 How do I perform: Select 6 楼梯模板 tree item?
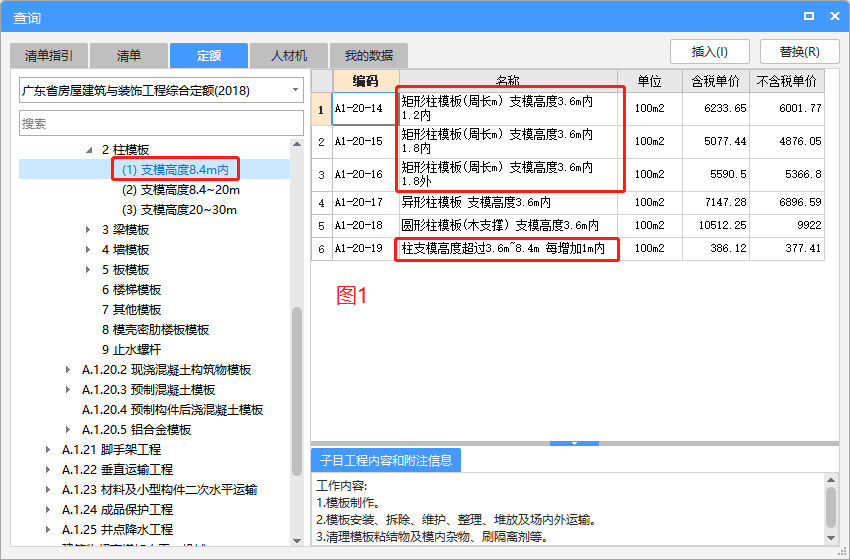pyautogui.click(x=131, y=290)
